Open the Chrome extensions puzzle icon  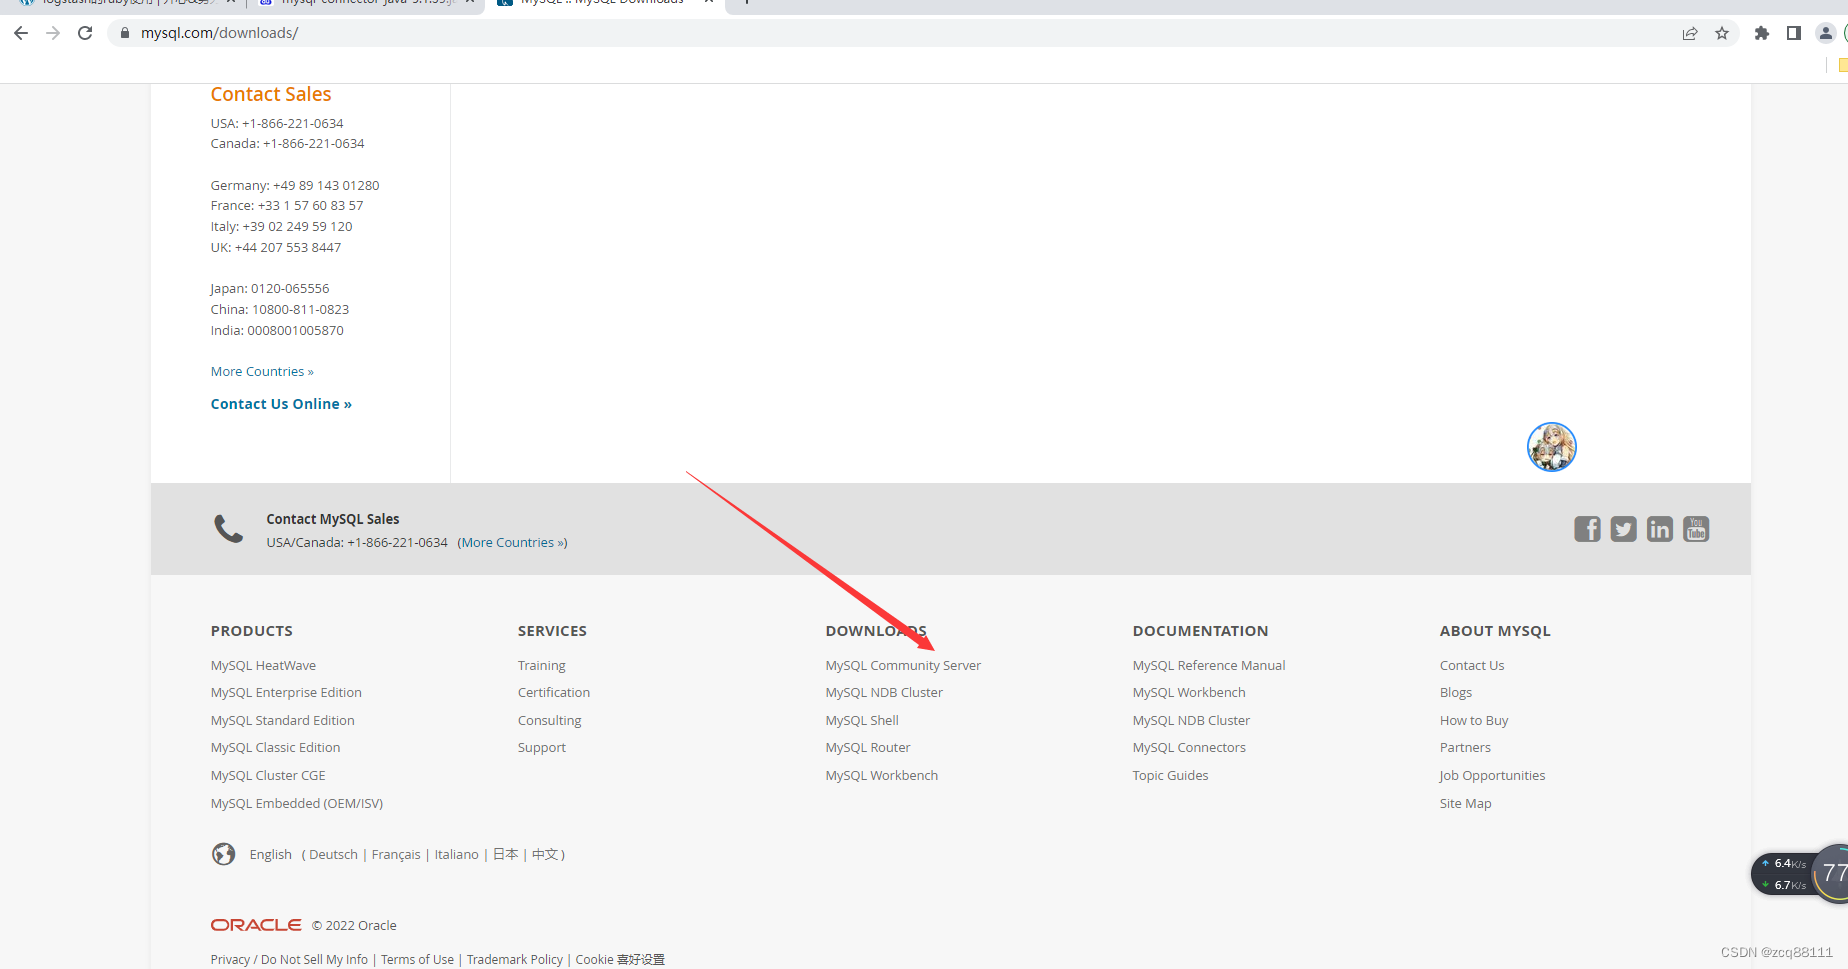1761,32
